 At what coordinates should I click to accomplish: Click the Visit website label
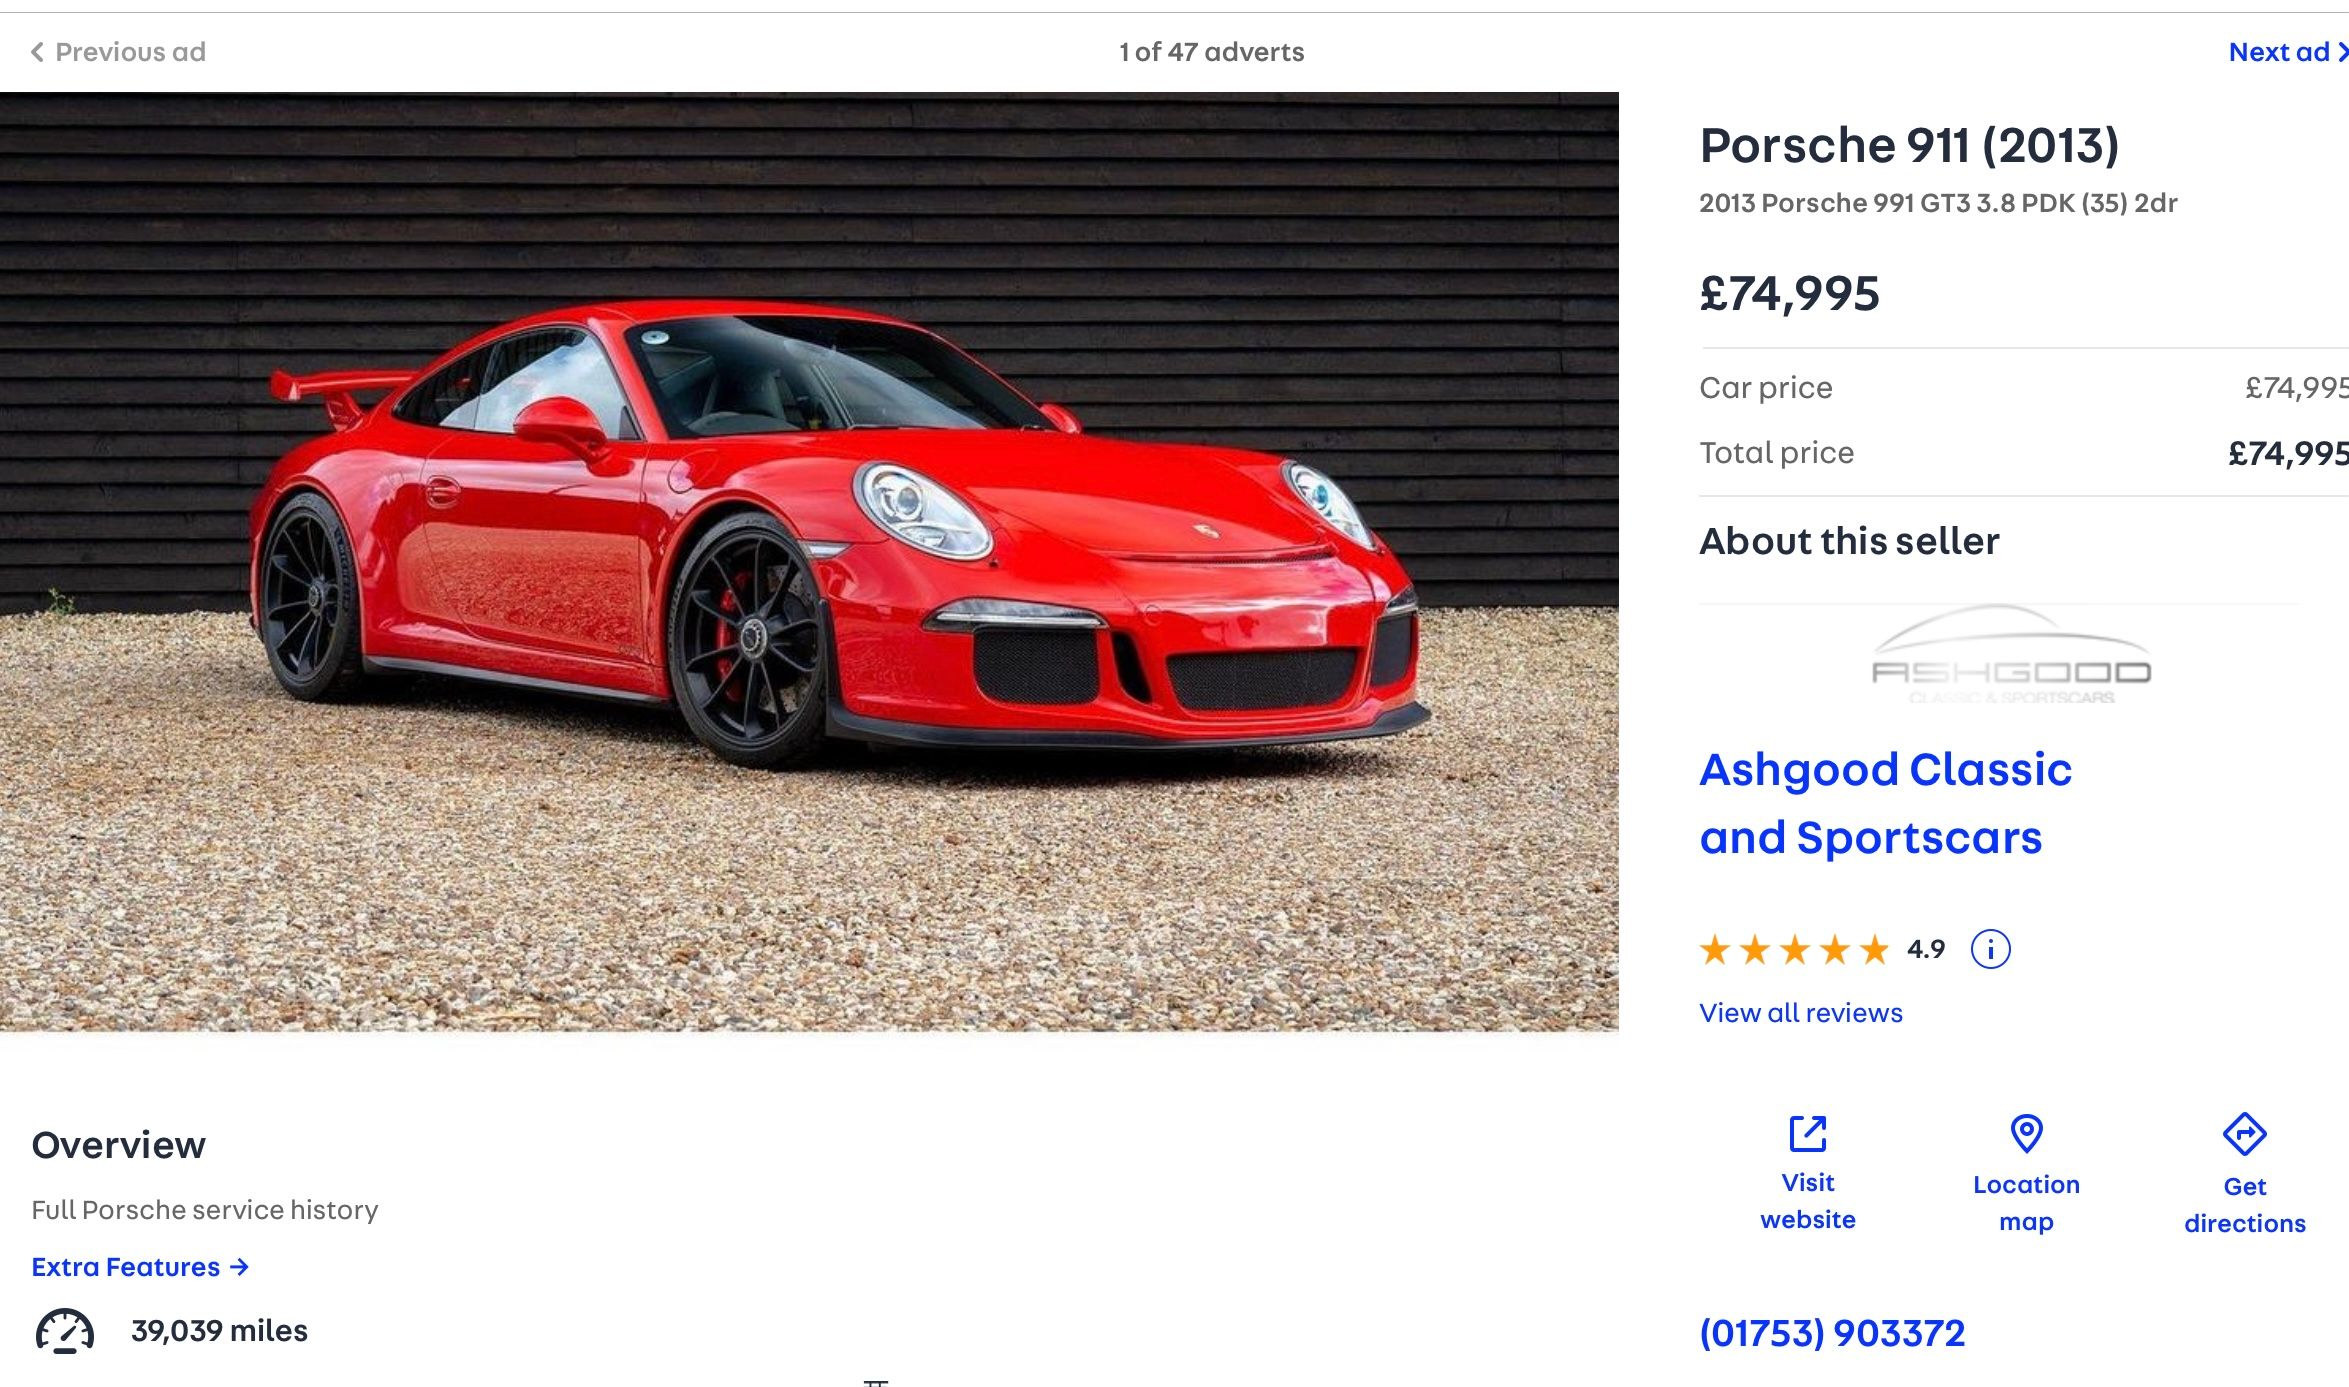[x=1807, y=1201]
